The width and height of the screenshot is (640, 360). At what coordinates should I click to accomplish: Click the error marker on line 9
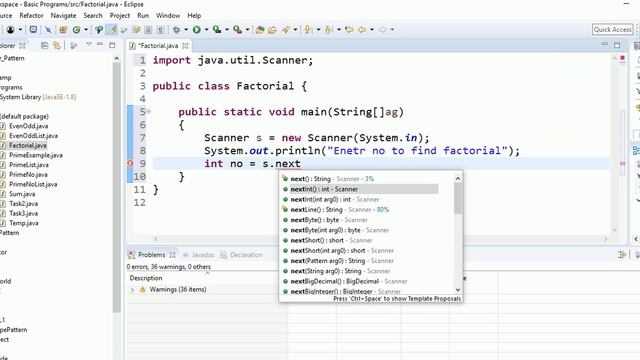pos(130,163)
